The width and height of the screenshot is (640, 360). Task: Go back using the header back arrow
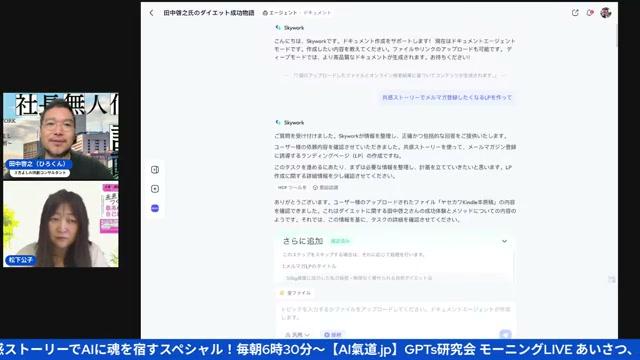151,13
